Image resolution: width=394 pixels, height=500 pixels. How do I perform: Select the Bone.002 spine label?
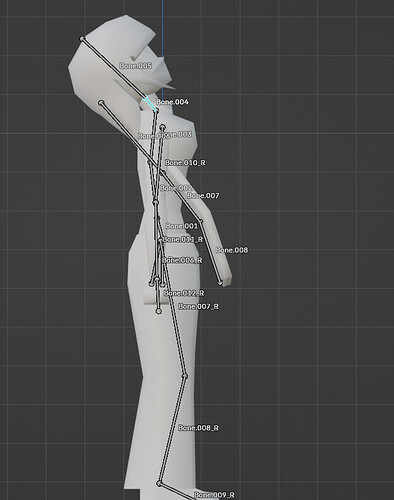click(x=176, y=188)
